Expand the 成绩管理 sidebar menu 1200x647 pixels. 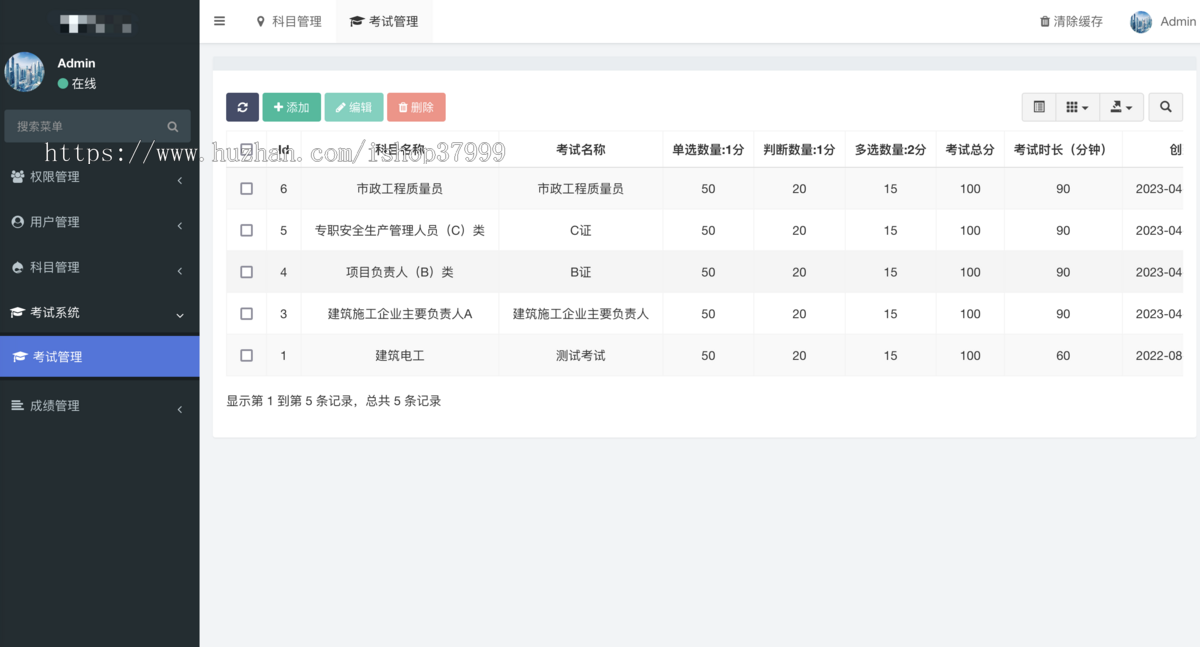[x=99, y=406]
